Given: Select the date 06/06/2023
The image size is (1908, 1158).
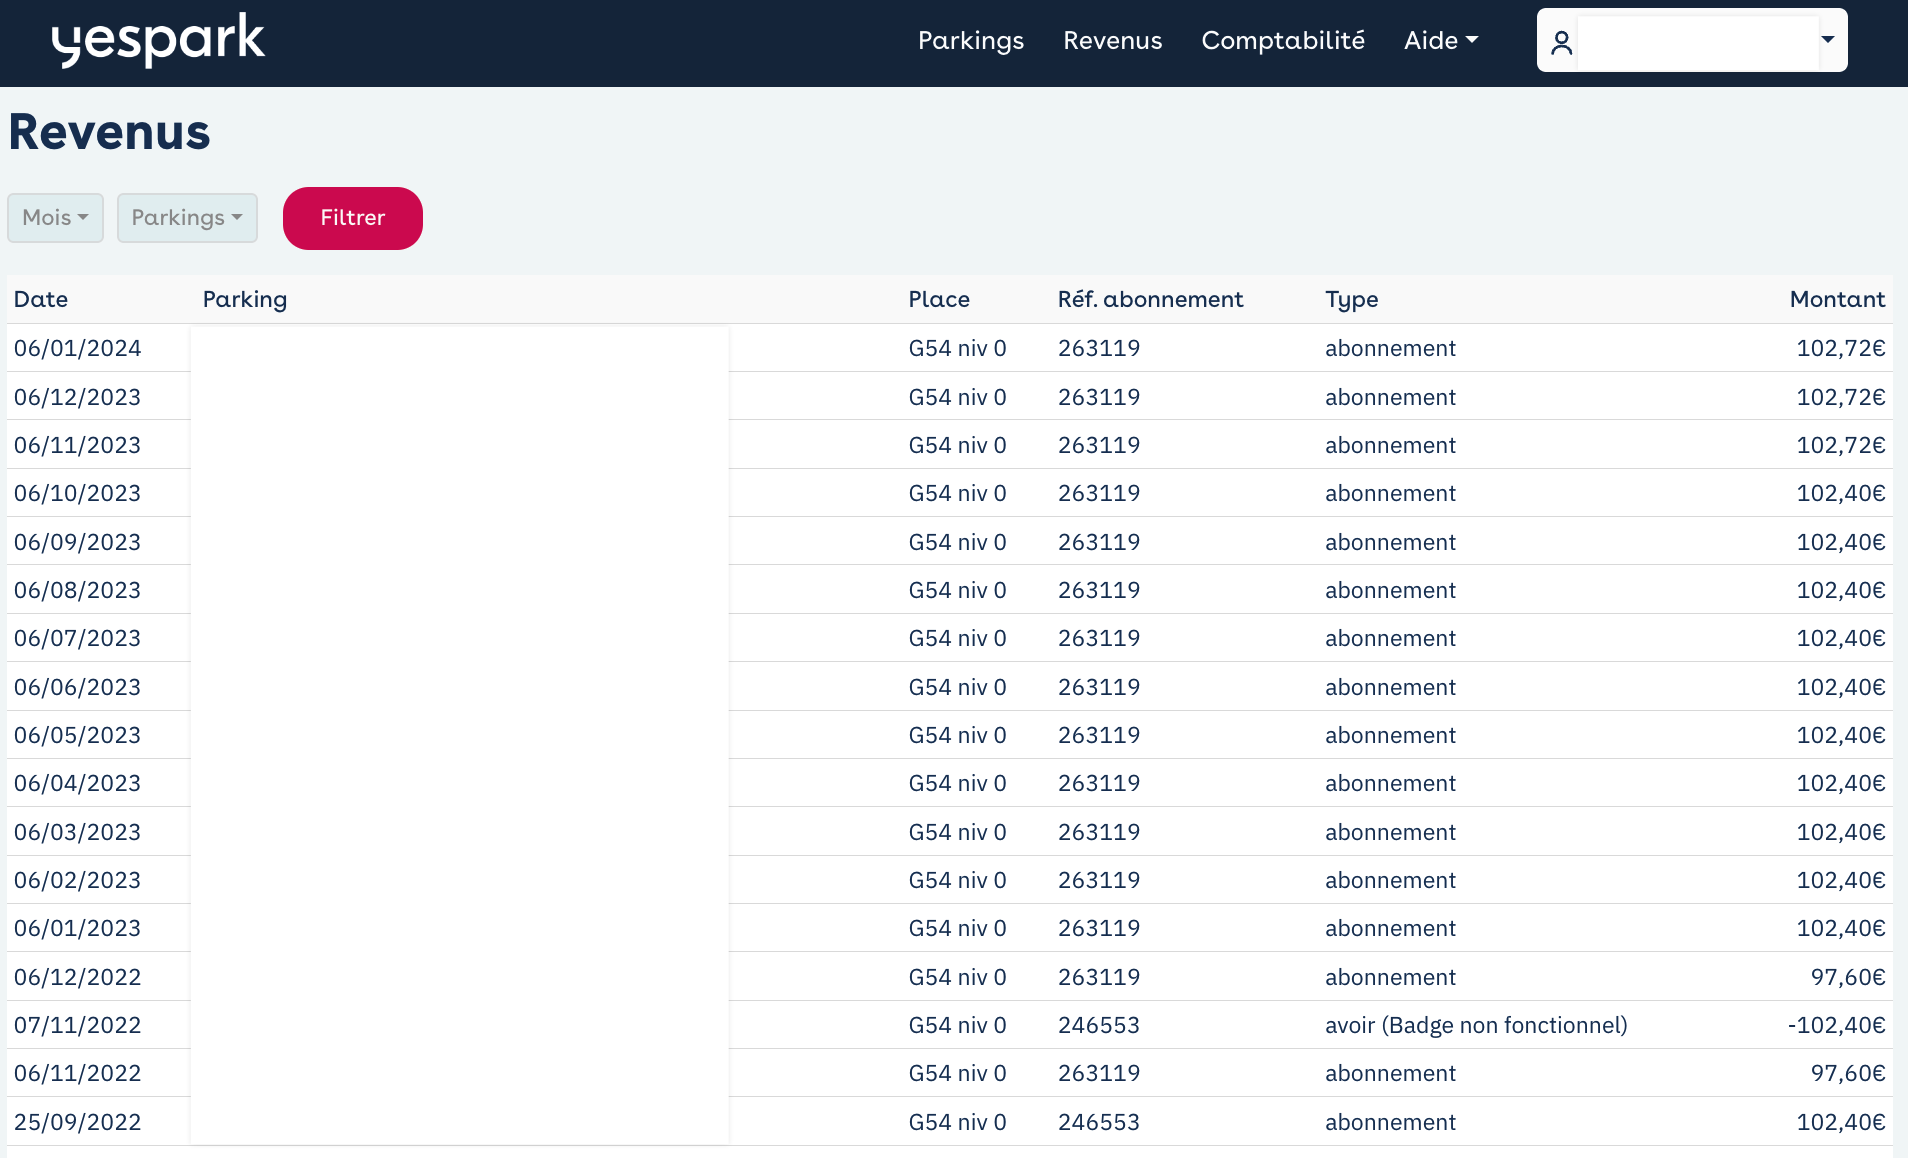Looking at the screenshot, I should (x=78, y=687).
